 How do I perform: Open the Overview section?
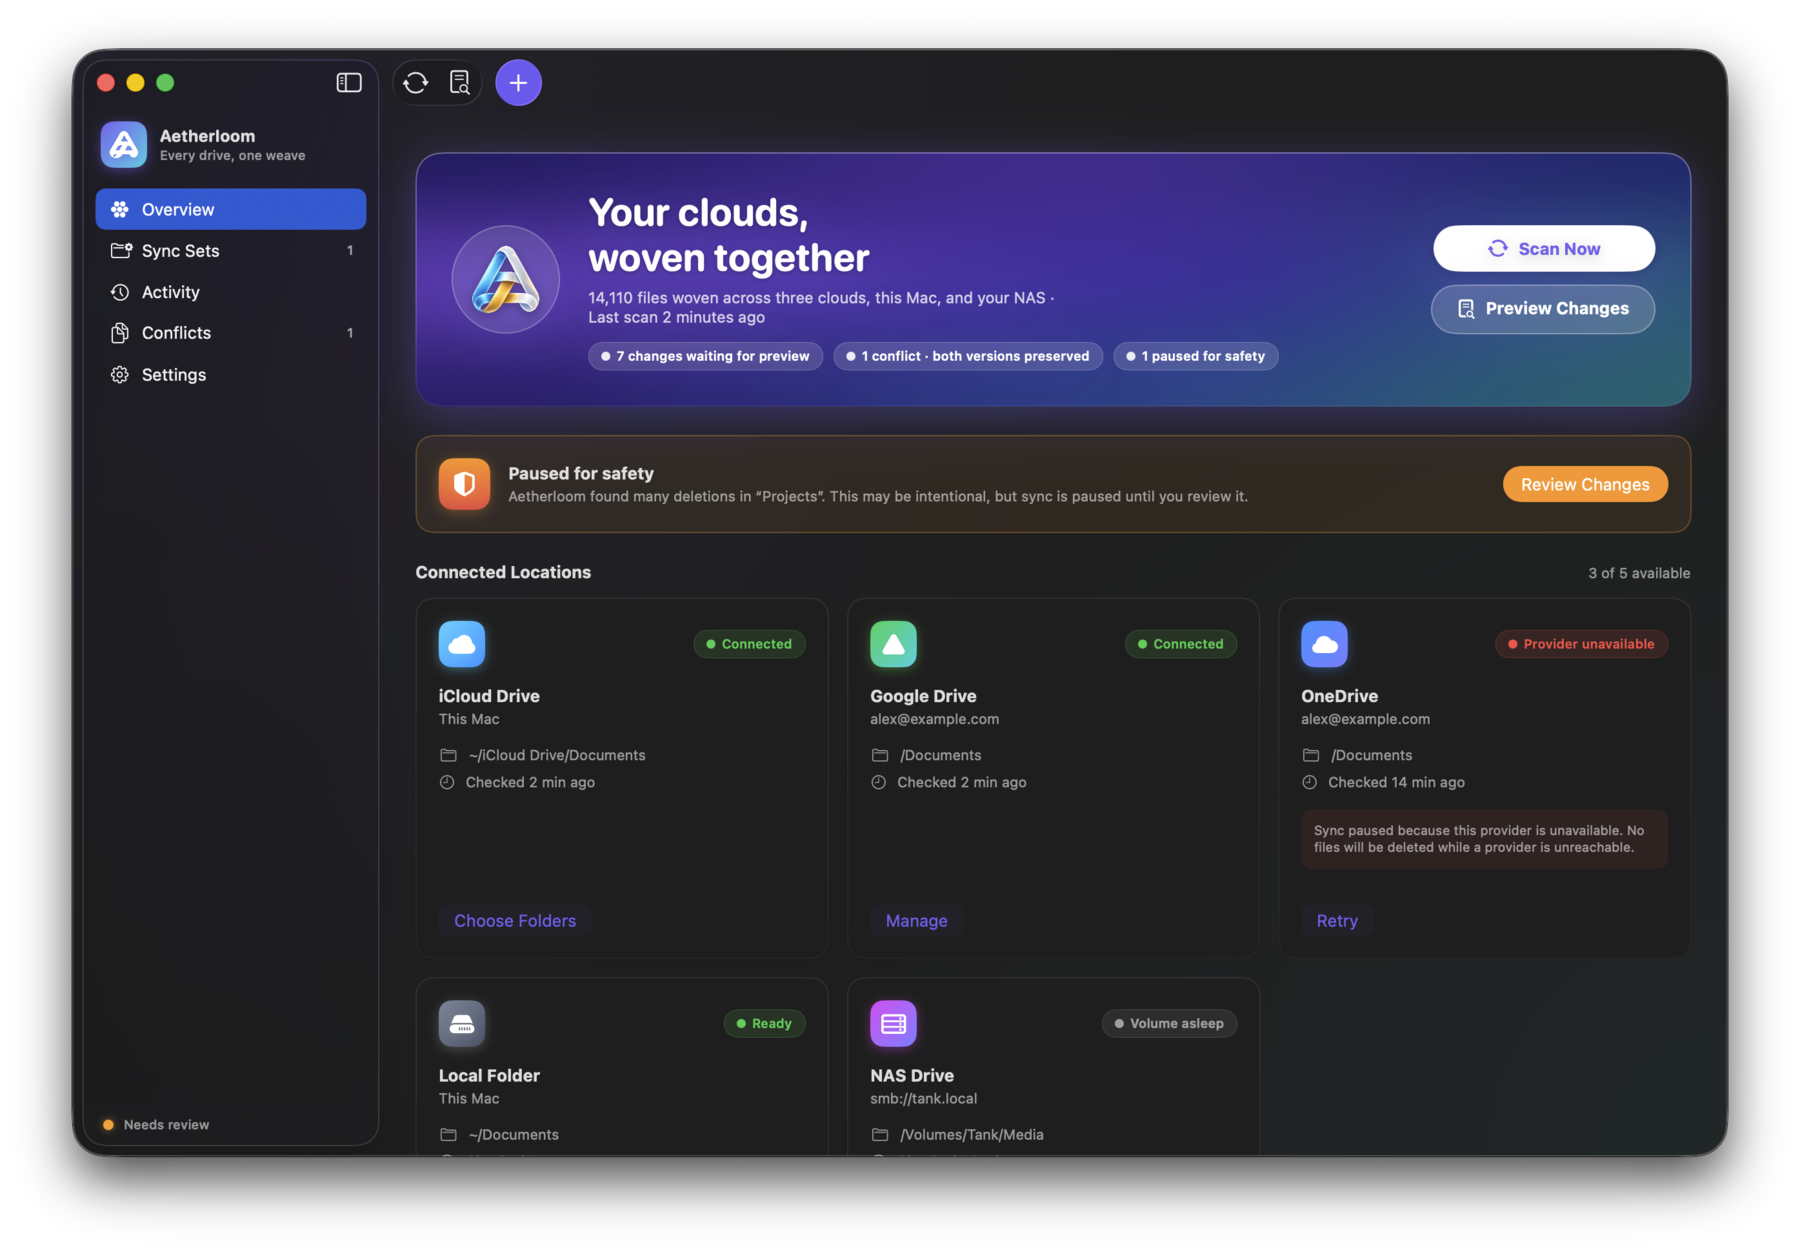[x=231, y=209]
